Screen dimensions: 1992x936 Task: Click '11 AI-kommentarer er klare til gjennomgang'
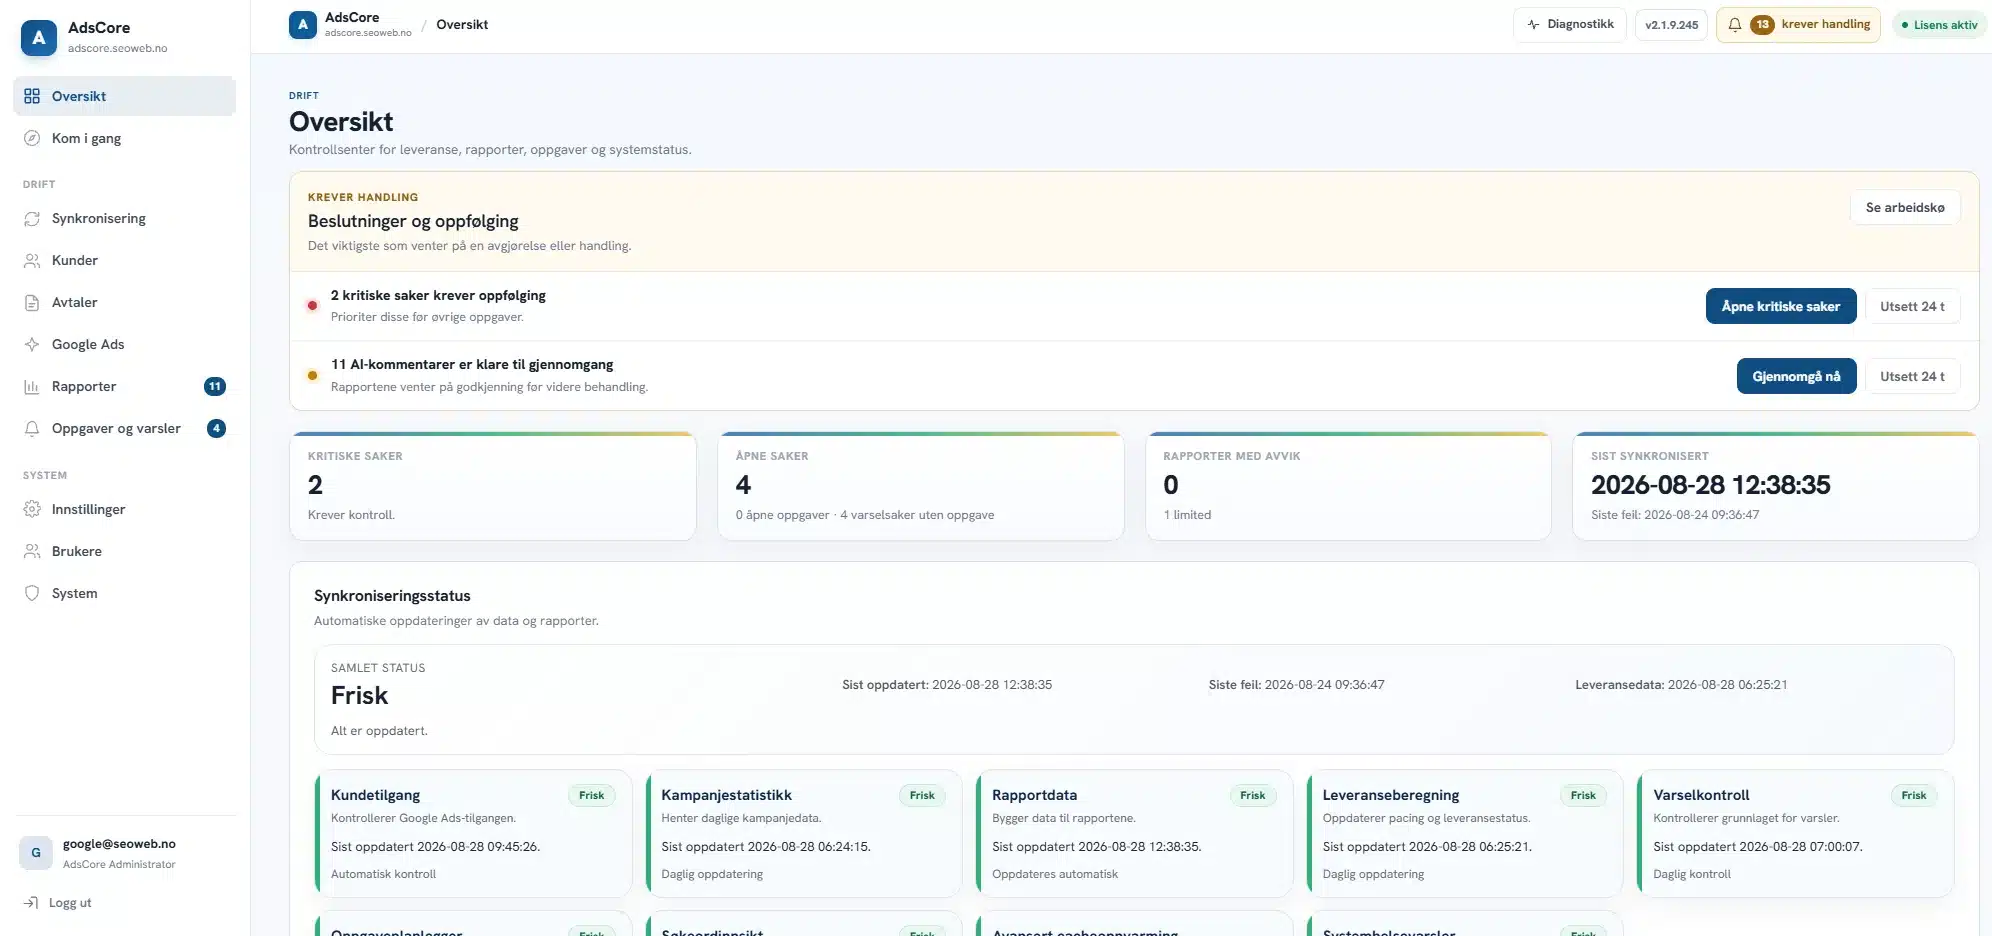472,364
